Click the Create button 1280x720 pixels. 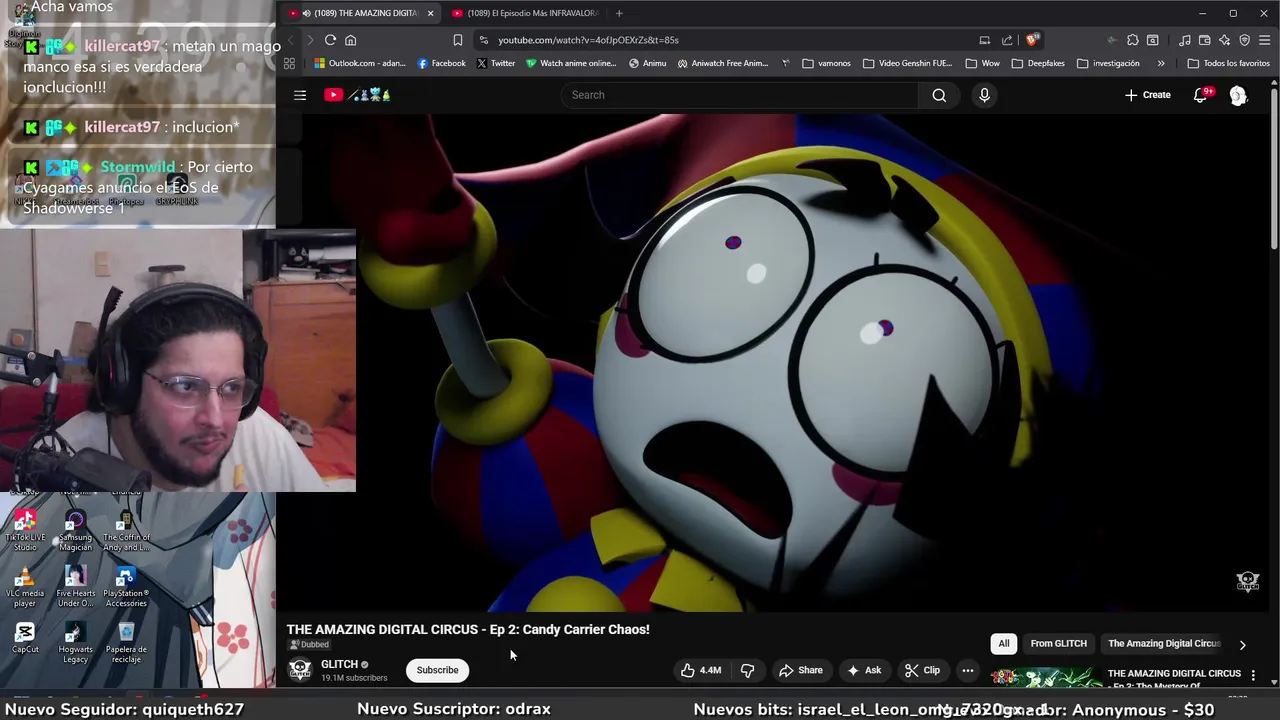[1147, 95]
